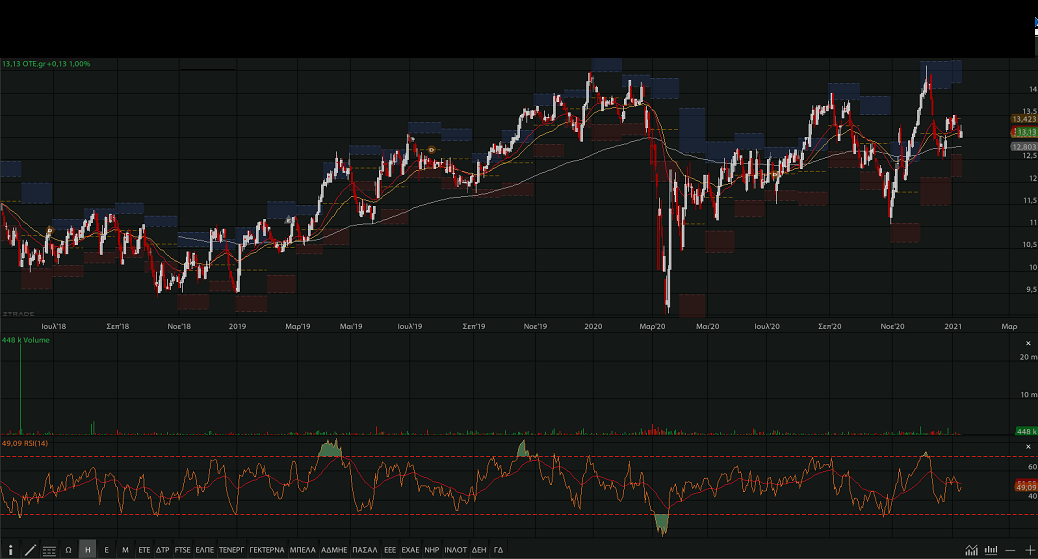1038x559 pixels.
Task: Load the ETE stock chart
Action: pos(144,550)
